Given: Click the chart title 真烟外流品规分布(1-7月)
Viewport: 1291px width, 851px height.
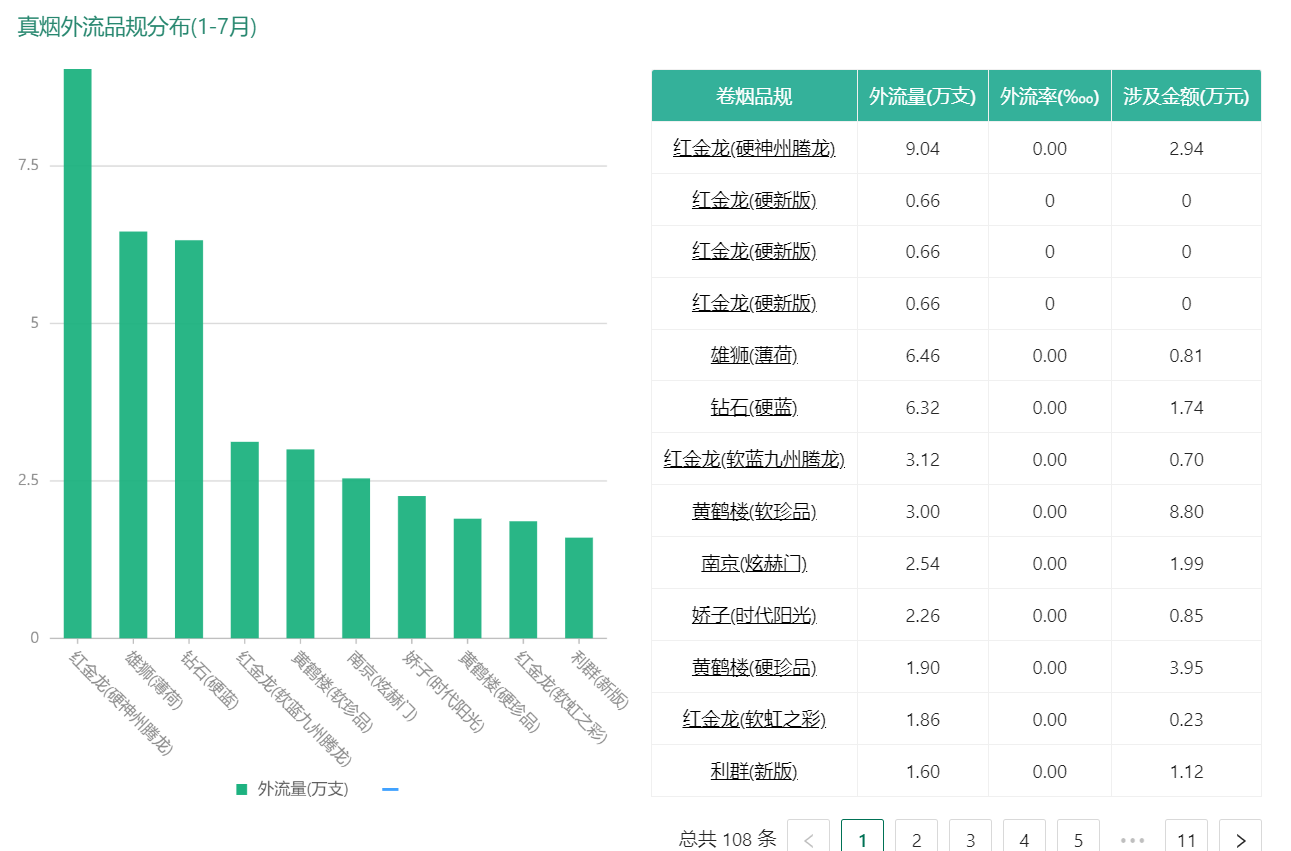Looking at the screenshot, I should 137,27.
